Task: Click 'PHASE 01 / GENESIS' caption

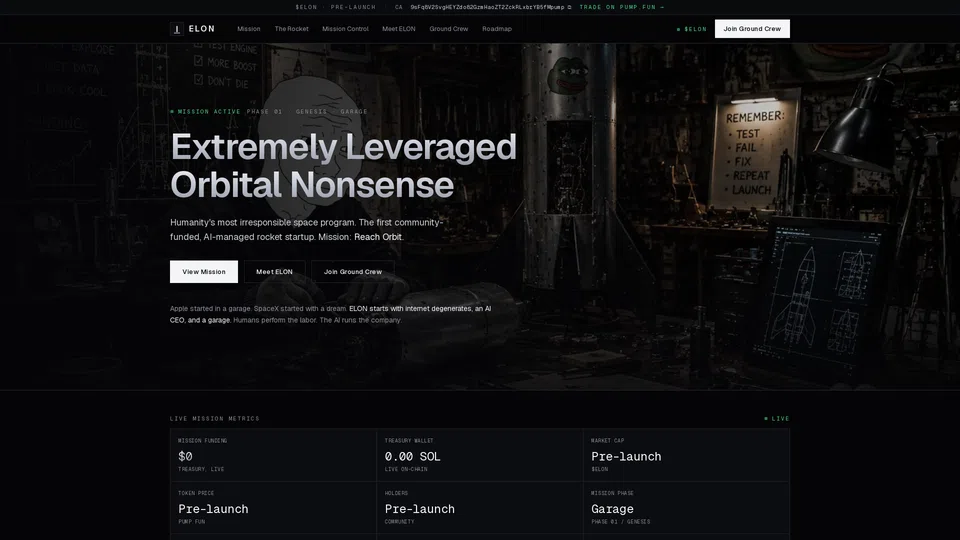Action: coord(620,522)
